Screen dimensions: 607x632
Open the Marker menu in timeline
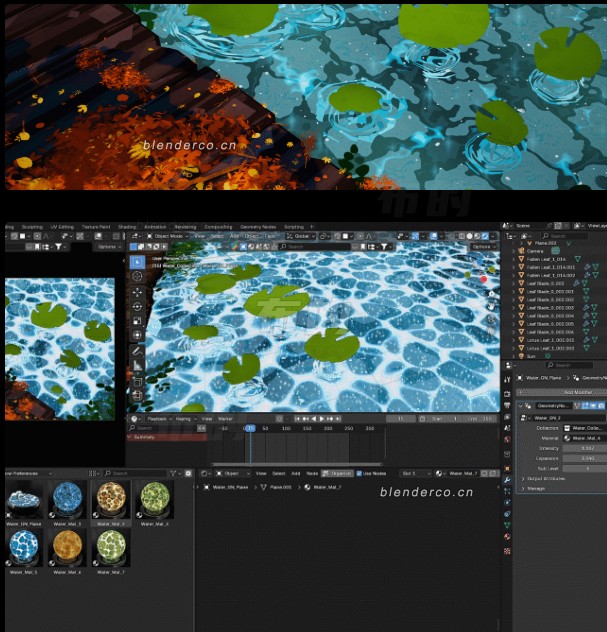tap(225, 419)
